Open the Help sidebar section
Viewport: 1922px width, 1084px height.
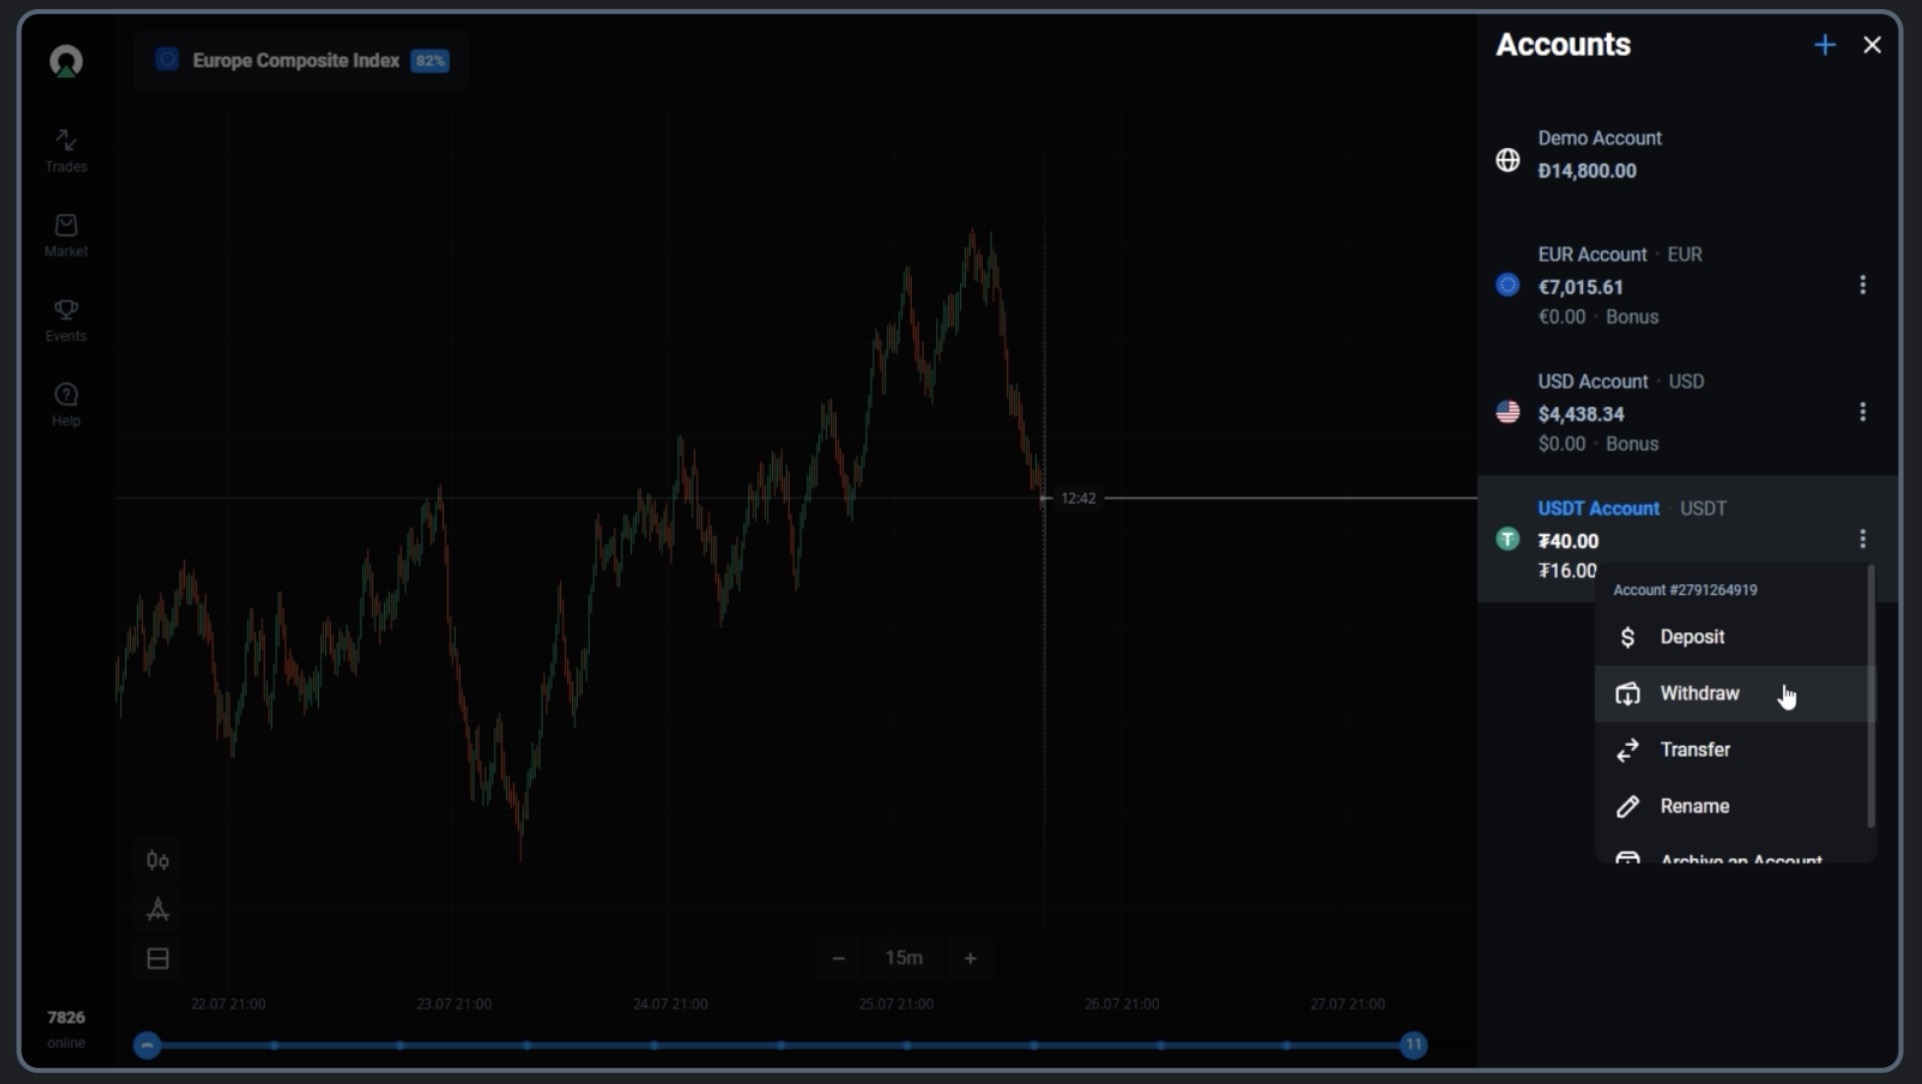click(x=66, y=405)
